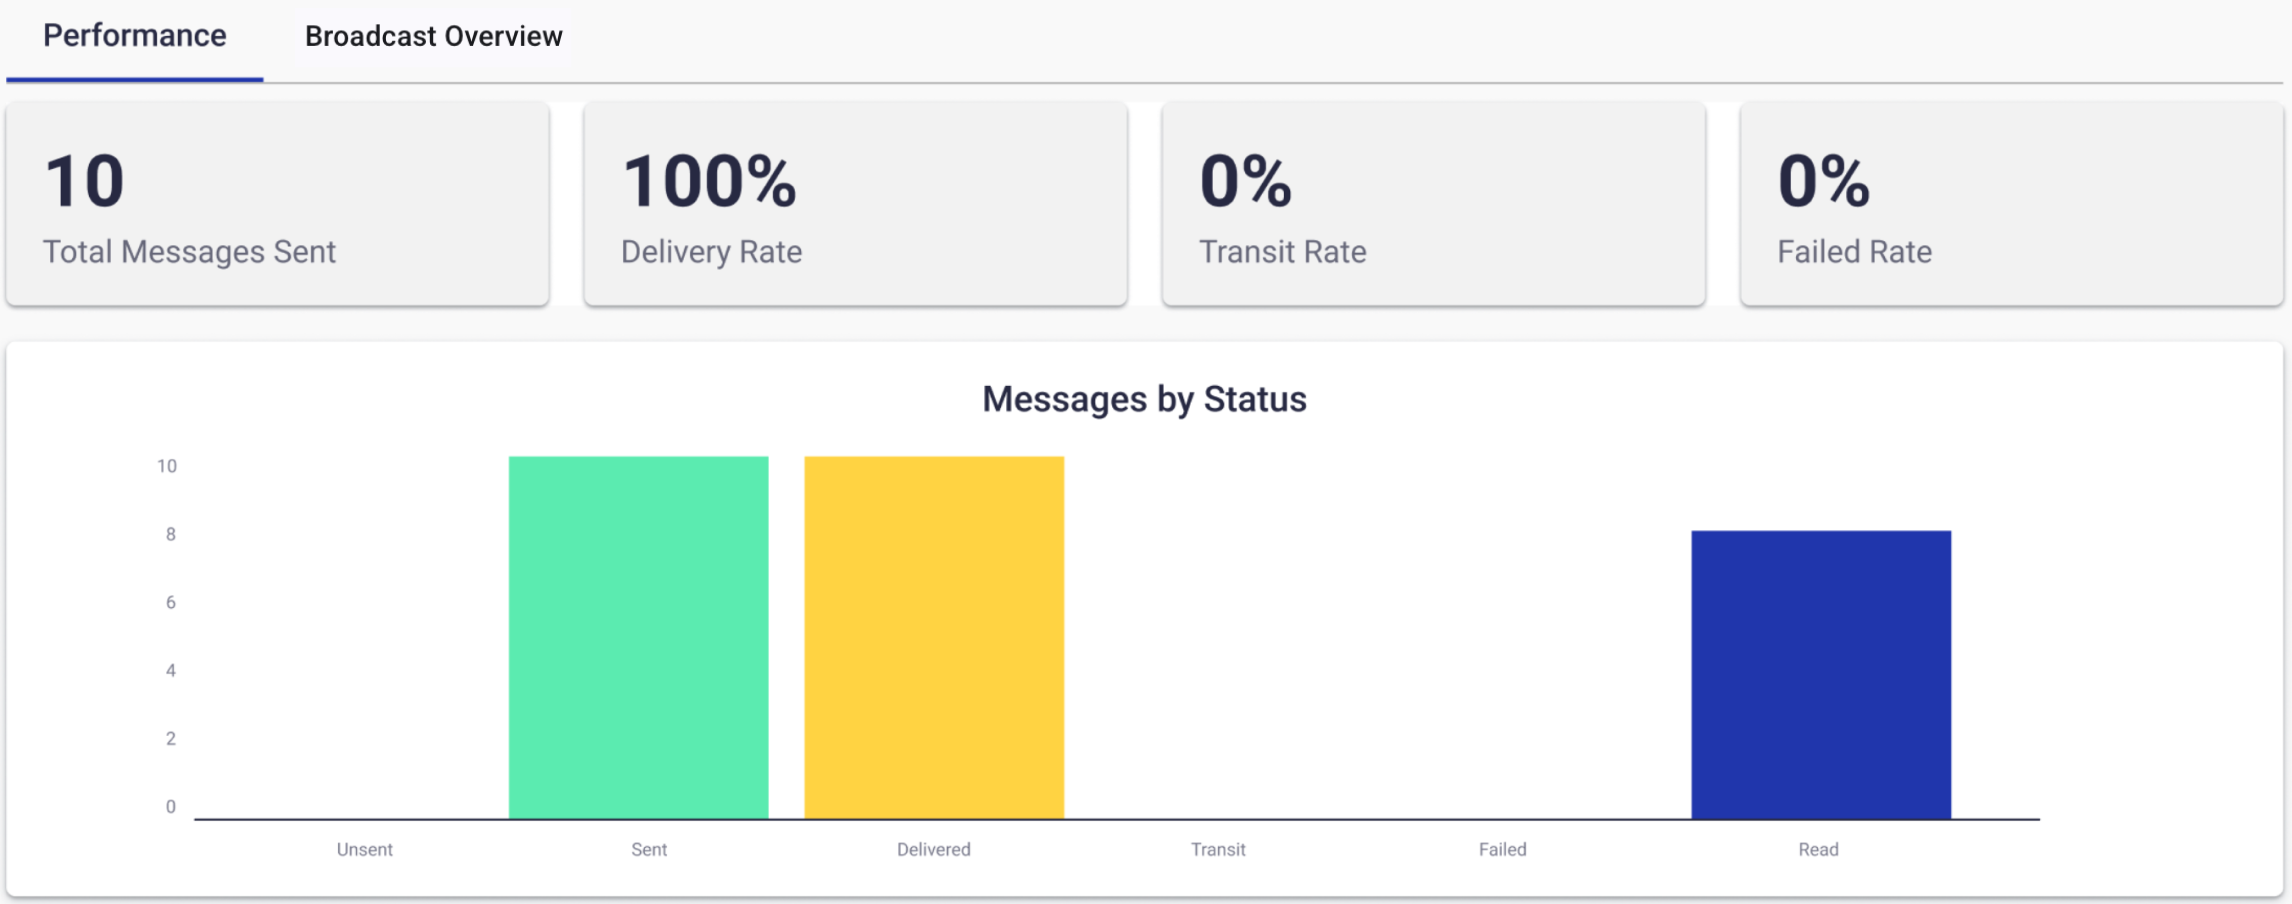Switch to the Performance tab

135,37
